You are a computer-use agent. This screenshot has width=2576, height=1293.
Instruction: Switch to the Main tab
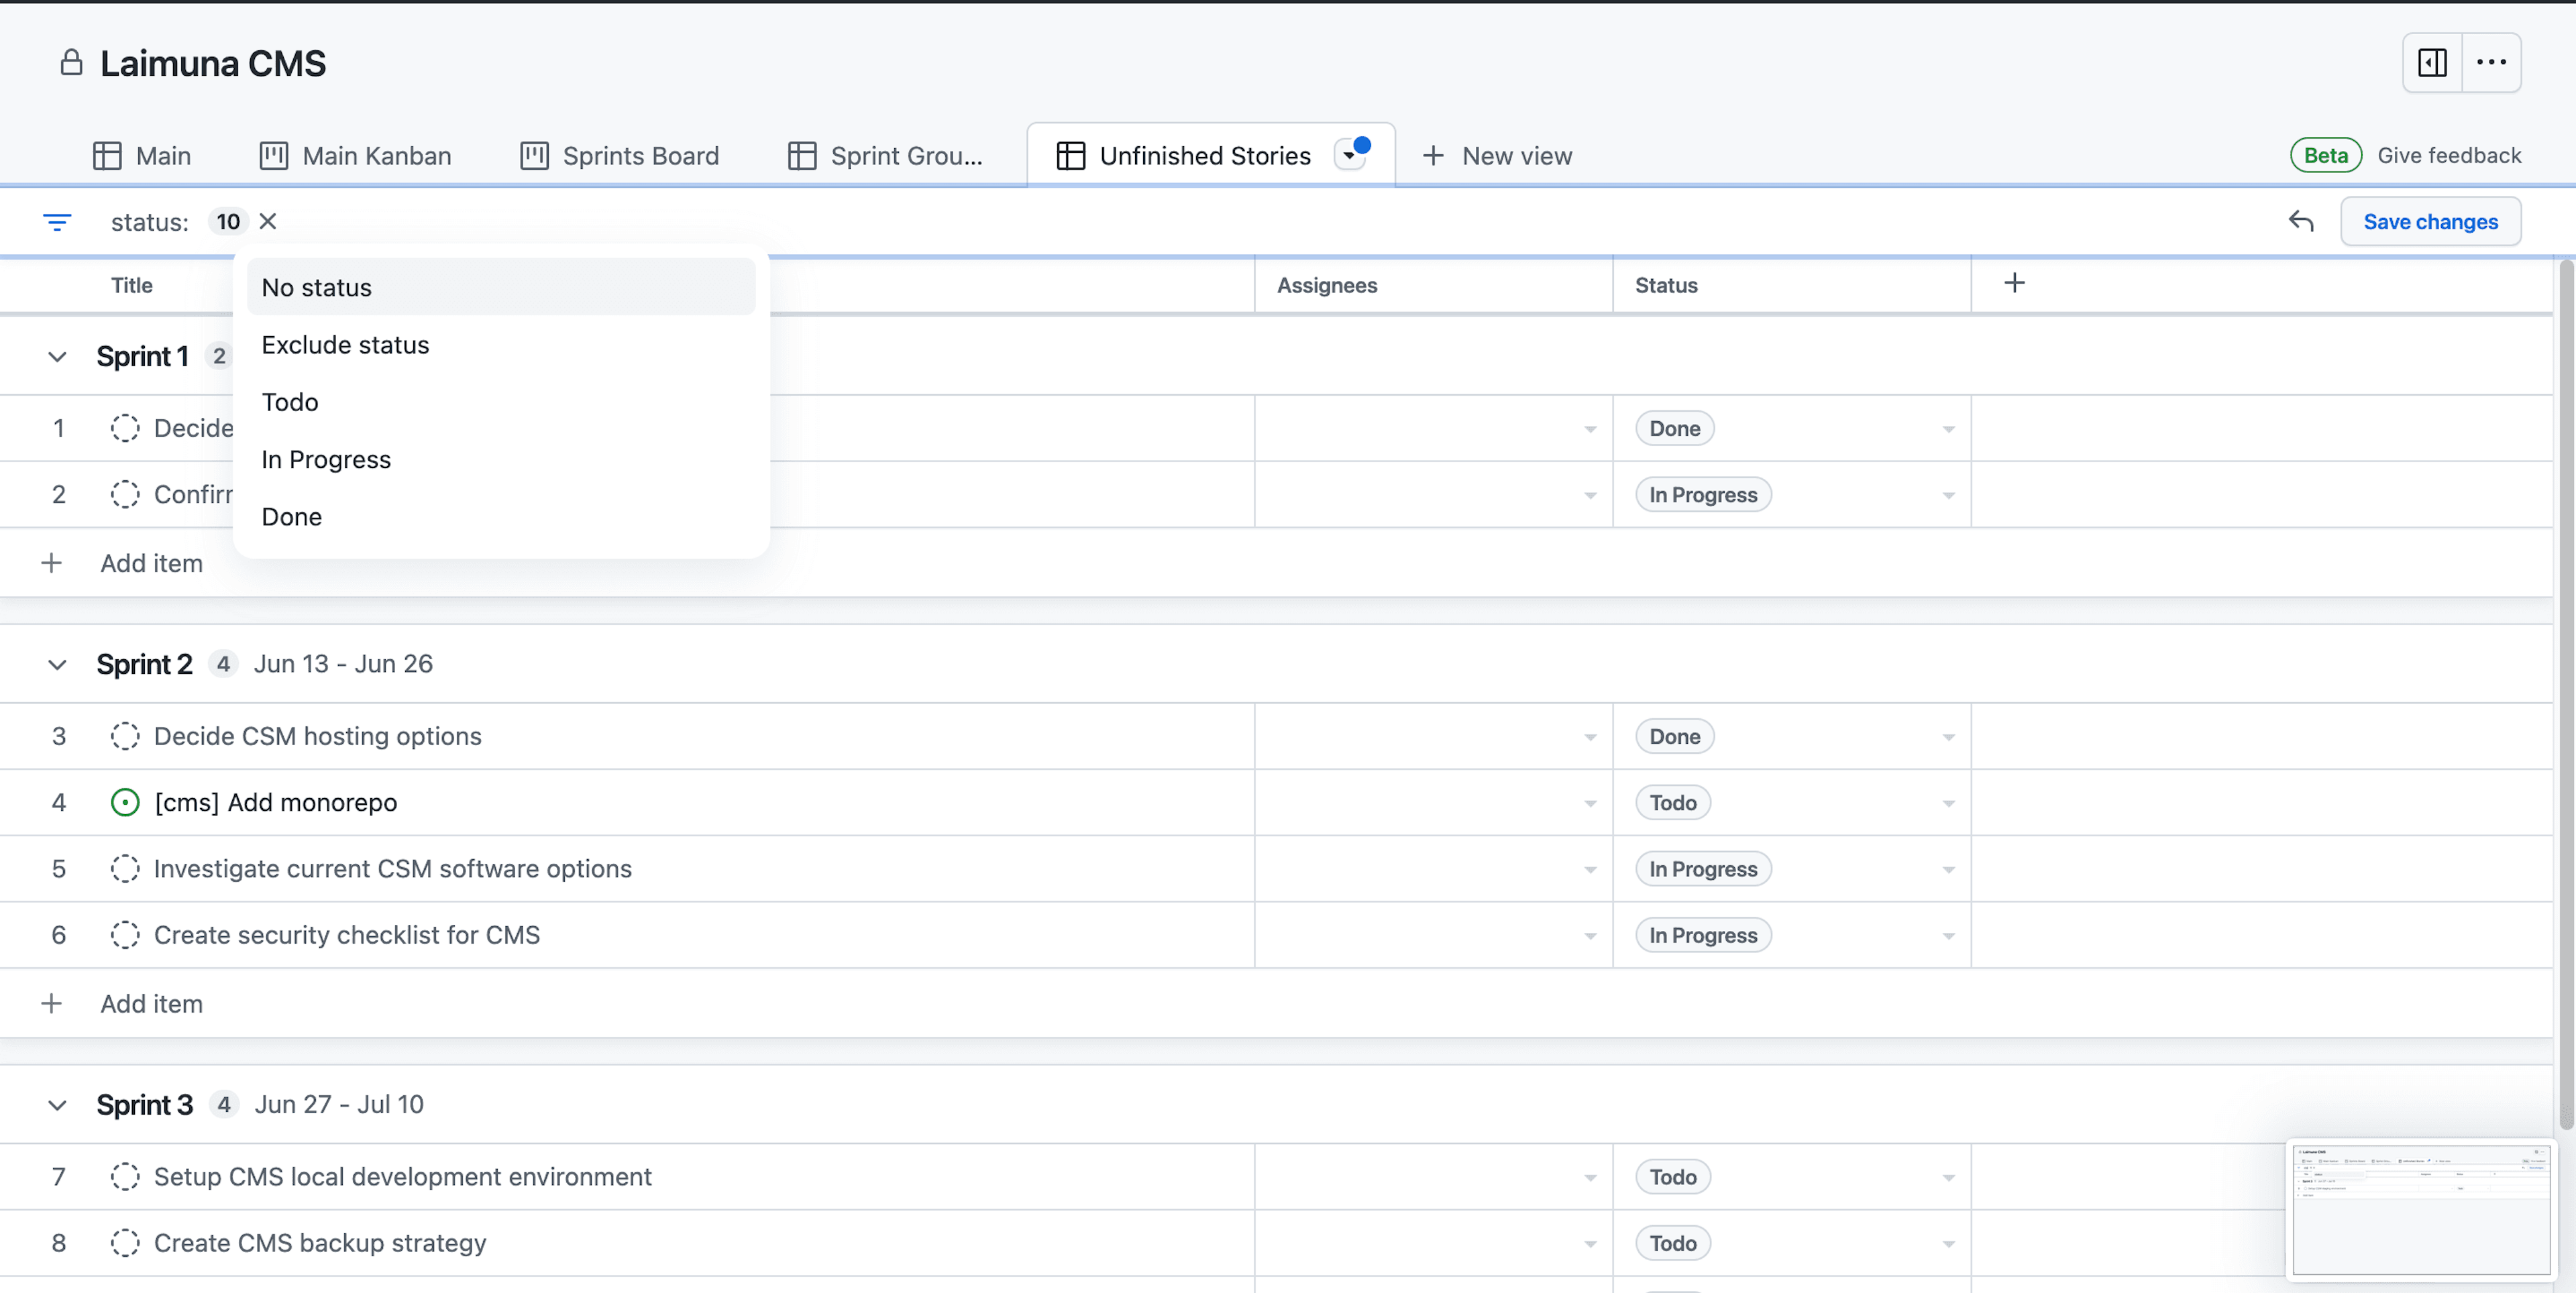tap(142, 156)
